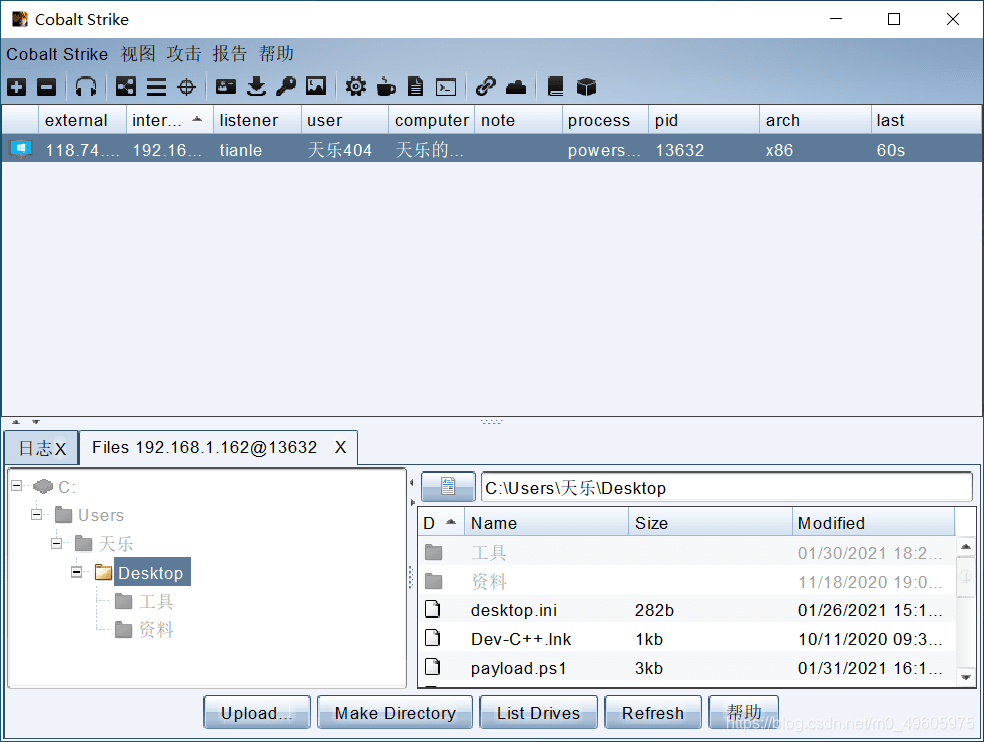Open the 攻击 menu
984x742 pixels.
pos(184,54)
